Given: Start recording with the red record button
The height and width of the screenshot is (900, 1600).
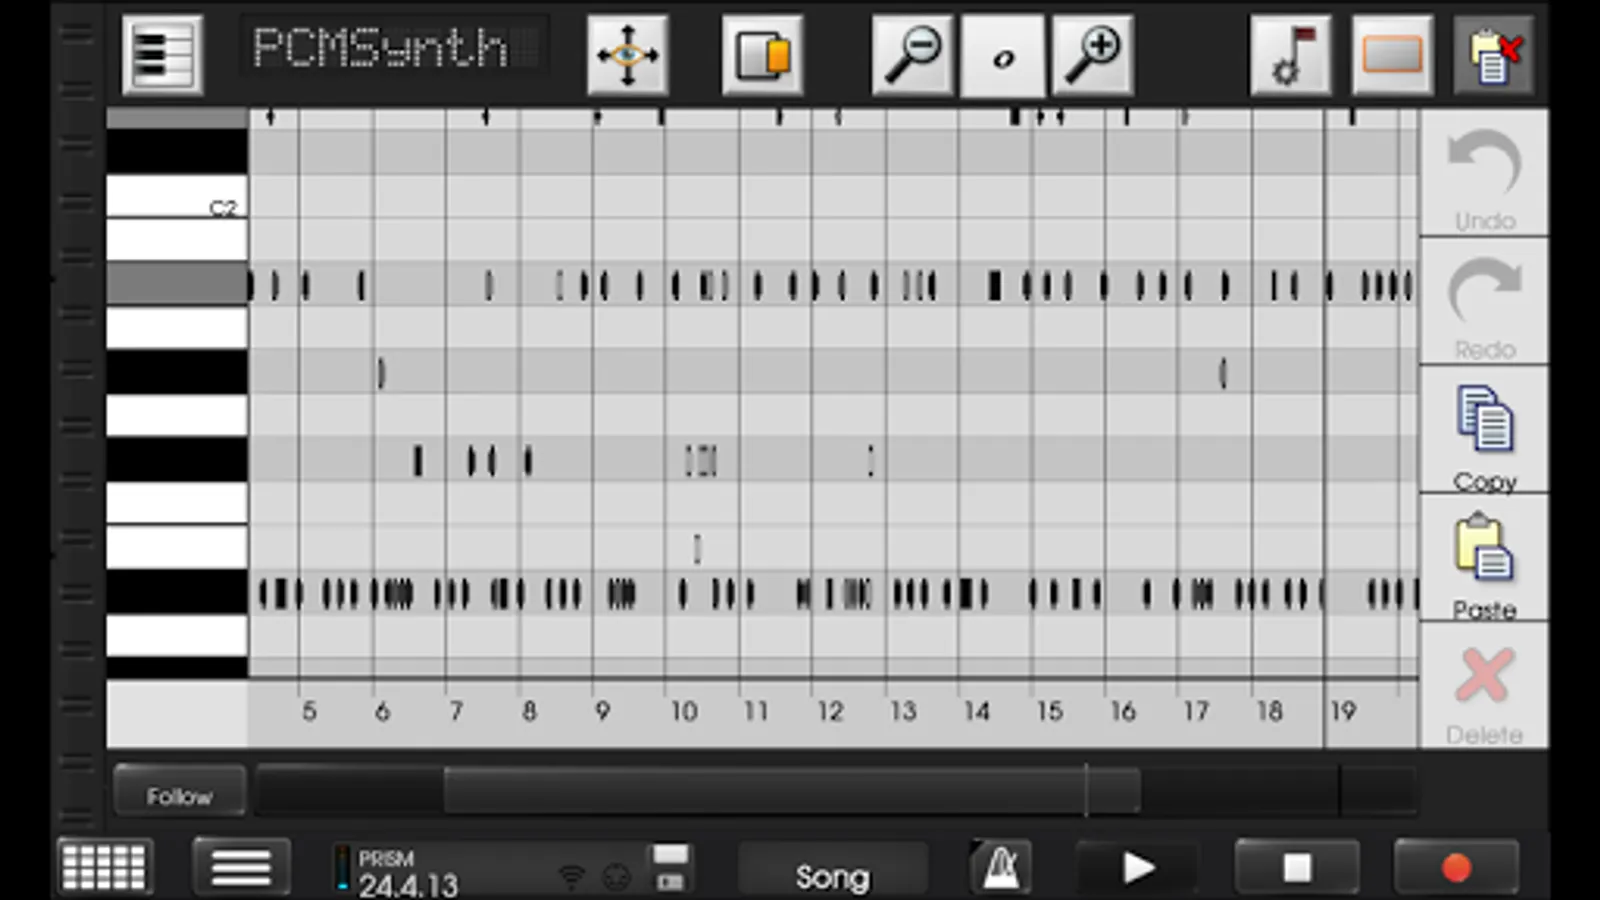Looking at the screenshot, I should point(1456,867).
